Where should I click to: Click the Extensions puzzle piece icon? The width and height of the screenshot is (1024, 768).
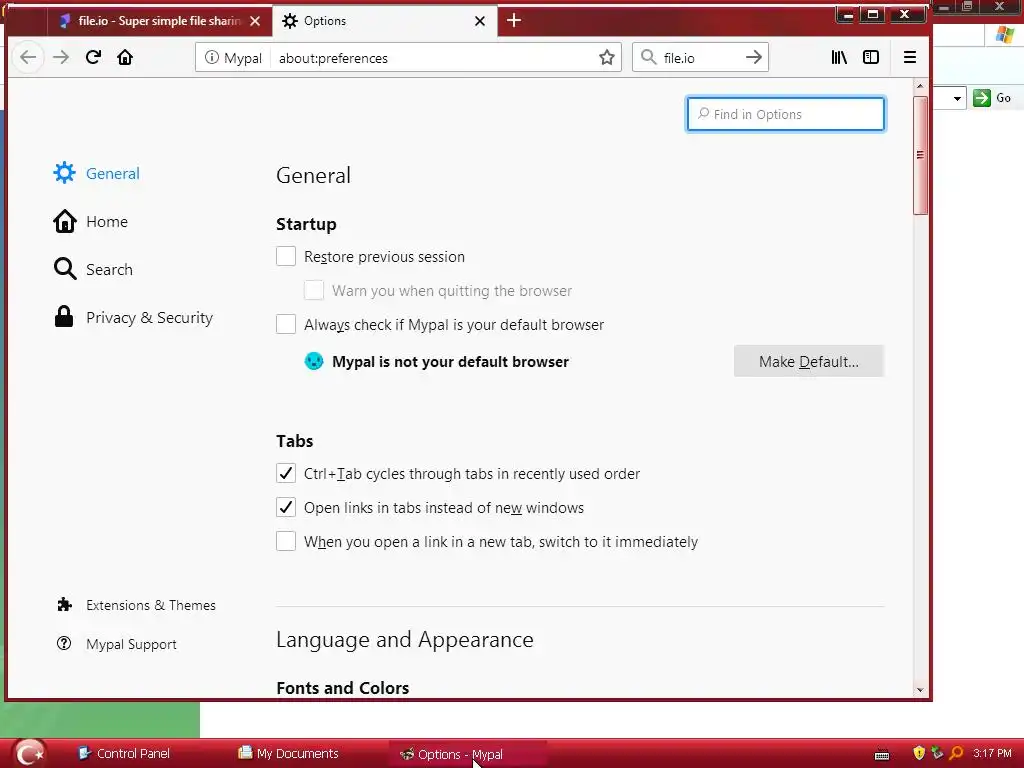click(64, 605)
